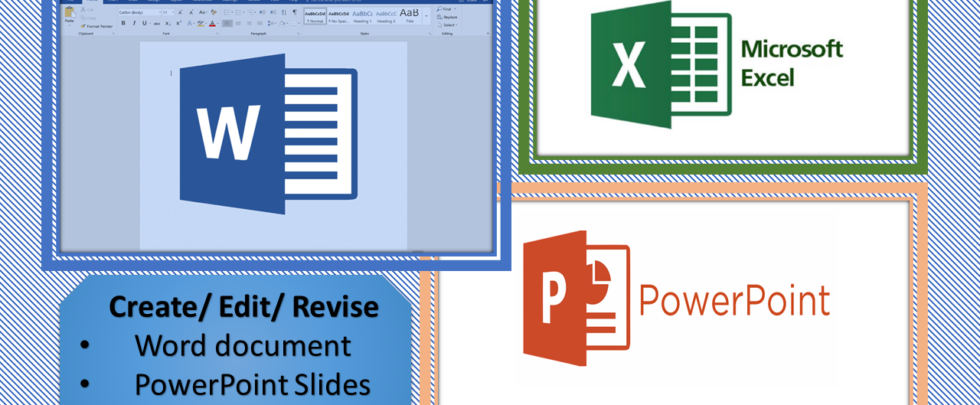Toggle Bold formatting in Font group
This screenshot has width=980, height=405.
(x=123, y=23)
